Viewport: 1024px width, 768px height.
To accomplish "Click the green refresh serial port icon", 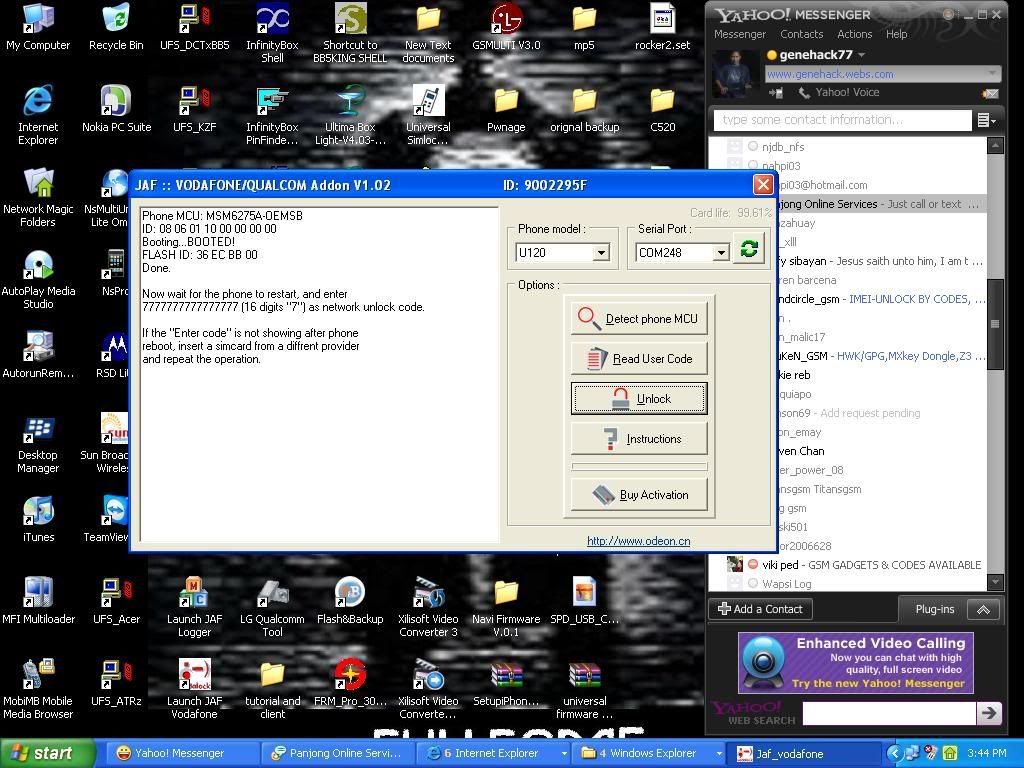I will click(748, 249).
